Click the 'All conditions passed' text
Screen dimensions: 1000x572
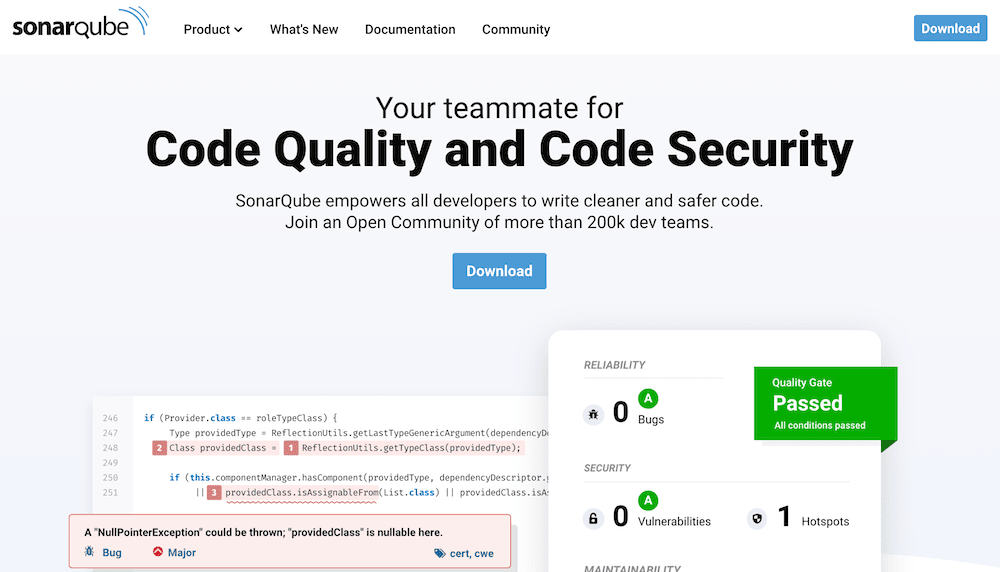click(x=820, y=425)
